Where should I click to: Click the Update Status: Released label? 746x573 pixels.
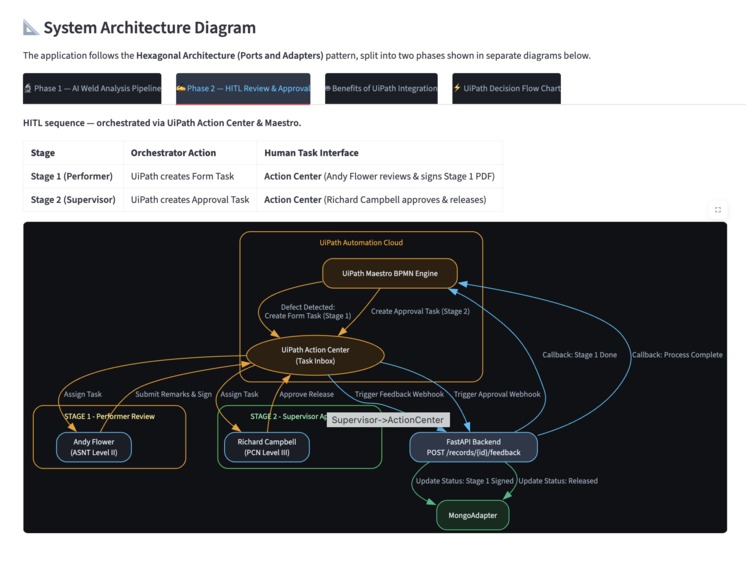[x=558, y=481]
